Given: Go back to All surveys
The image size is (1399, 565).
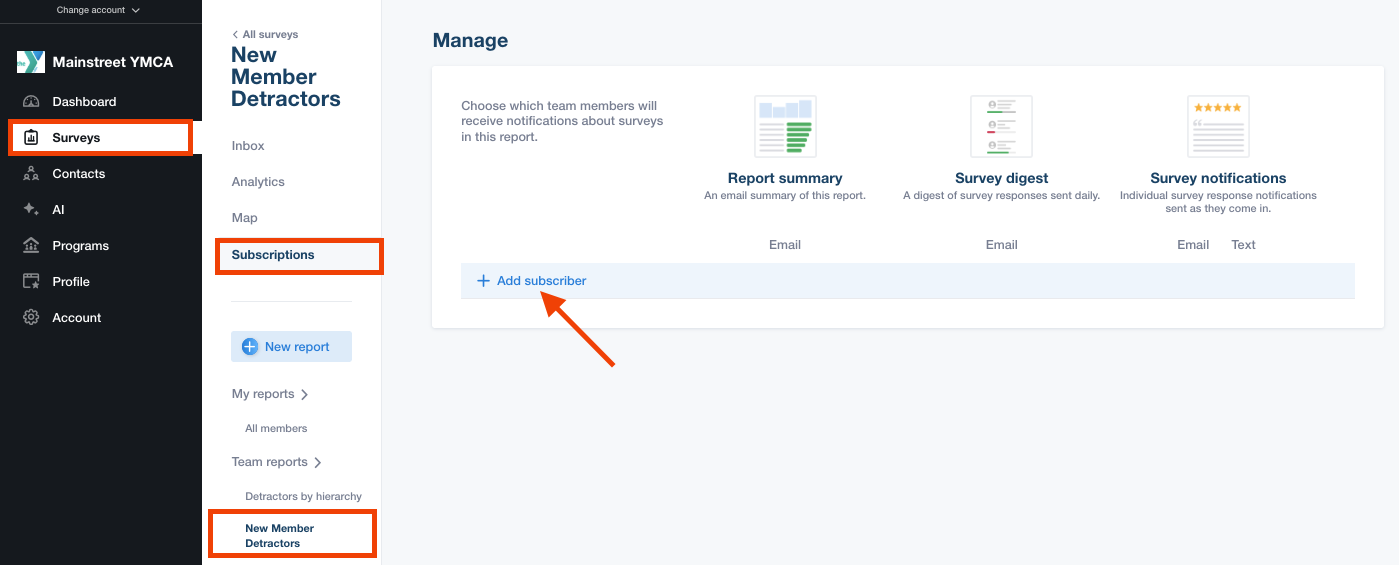Looking at the screenshot, I should pyautogui.click(x=265, y=34).
